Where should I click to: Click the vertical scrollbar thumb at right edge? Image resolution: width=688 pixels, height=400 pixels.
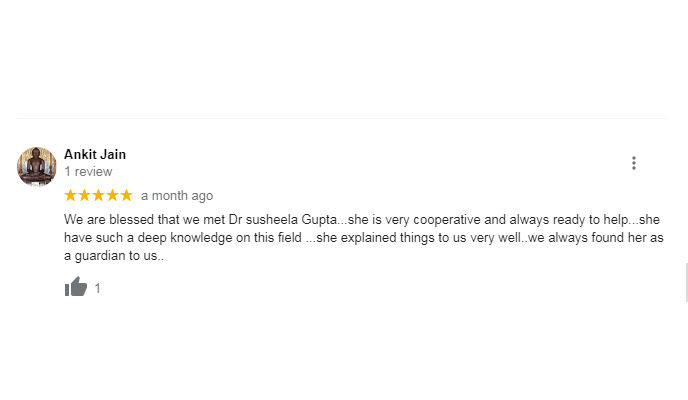coord(686,282)
